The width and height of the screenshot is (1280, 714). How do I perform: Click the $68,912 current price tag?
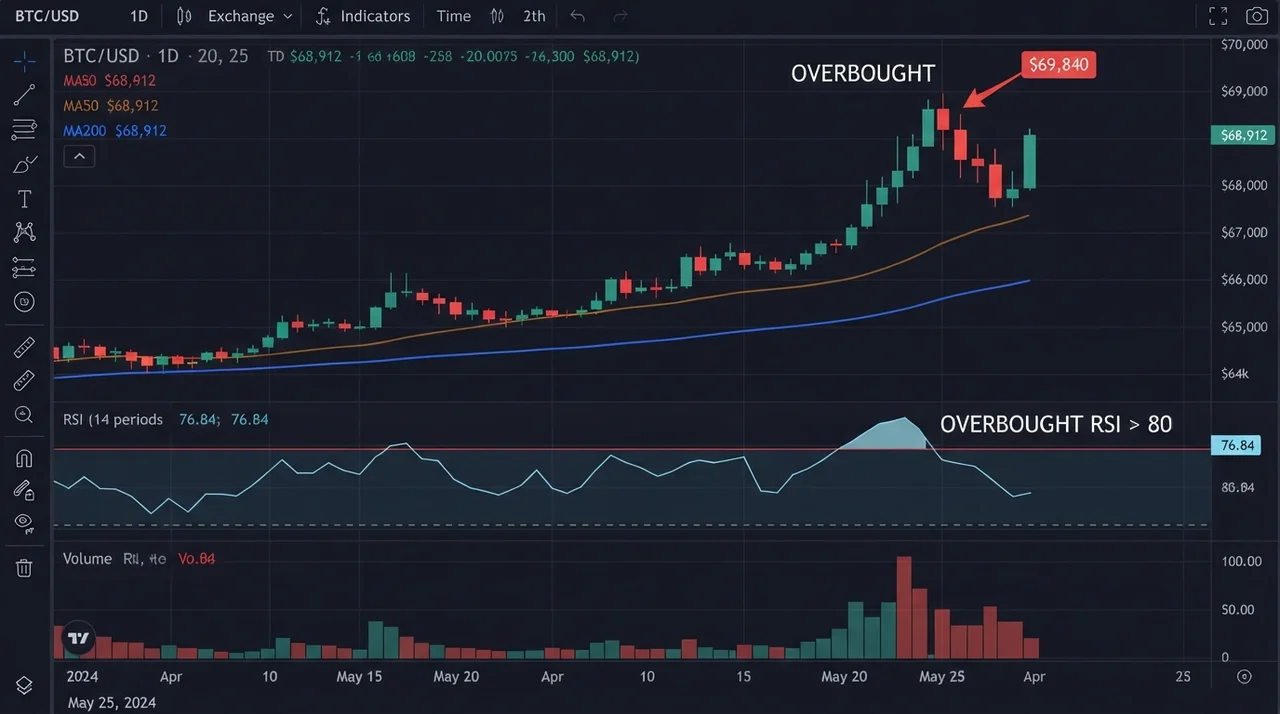pos(1244,135)
